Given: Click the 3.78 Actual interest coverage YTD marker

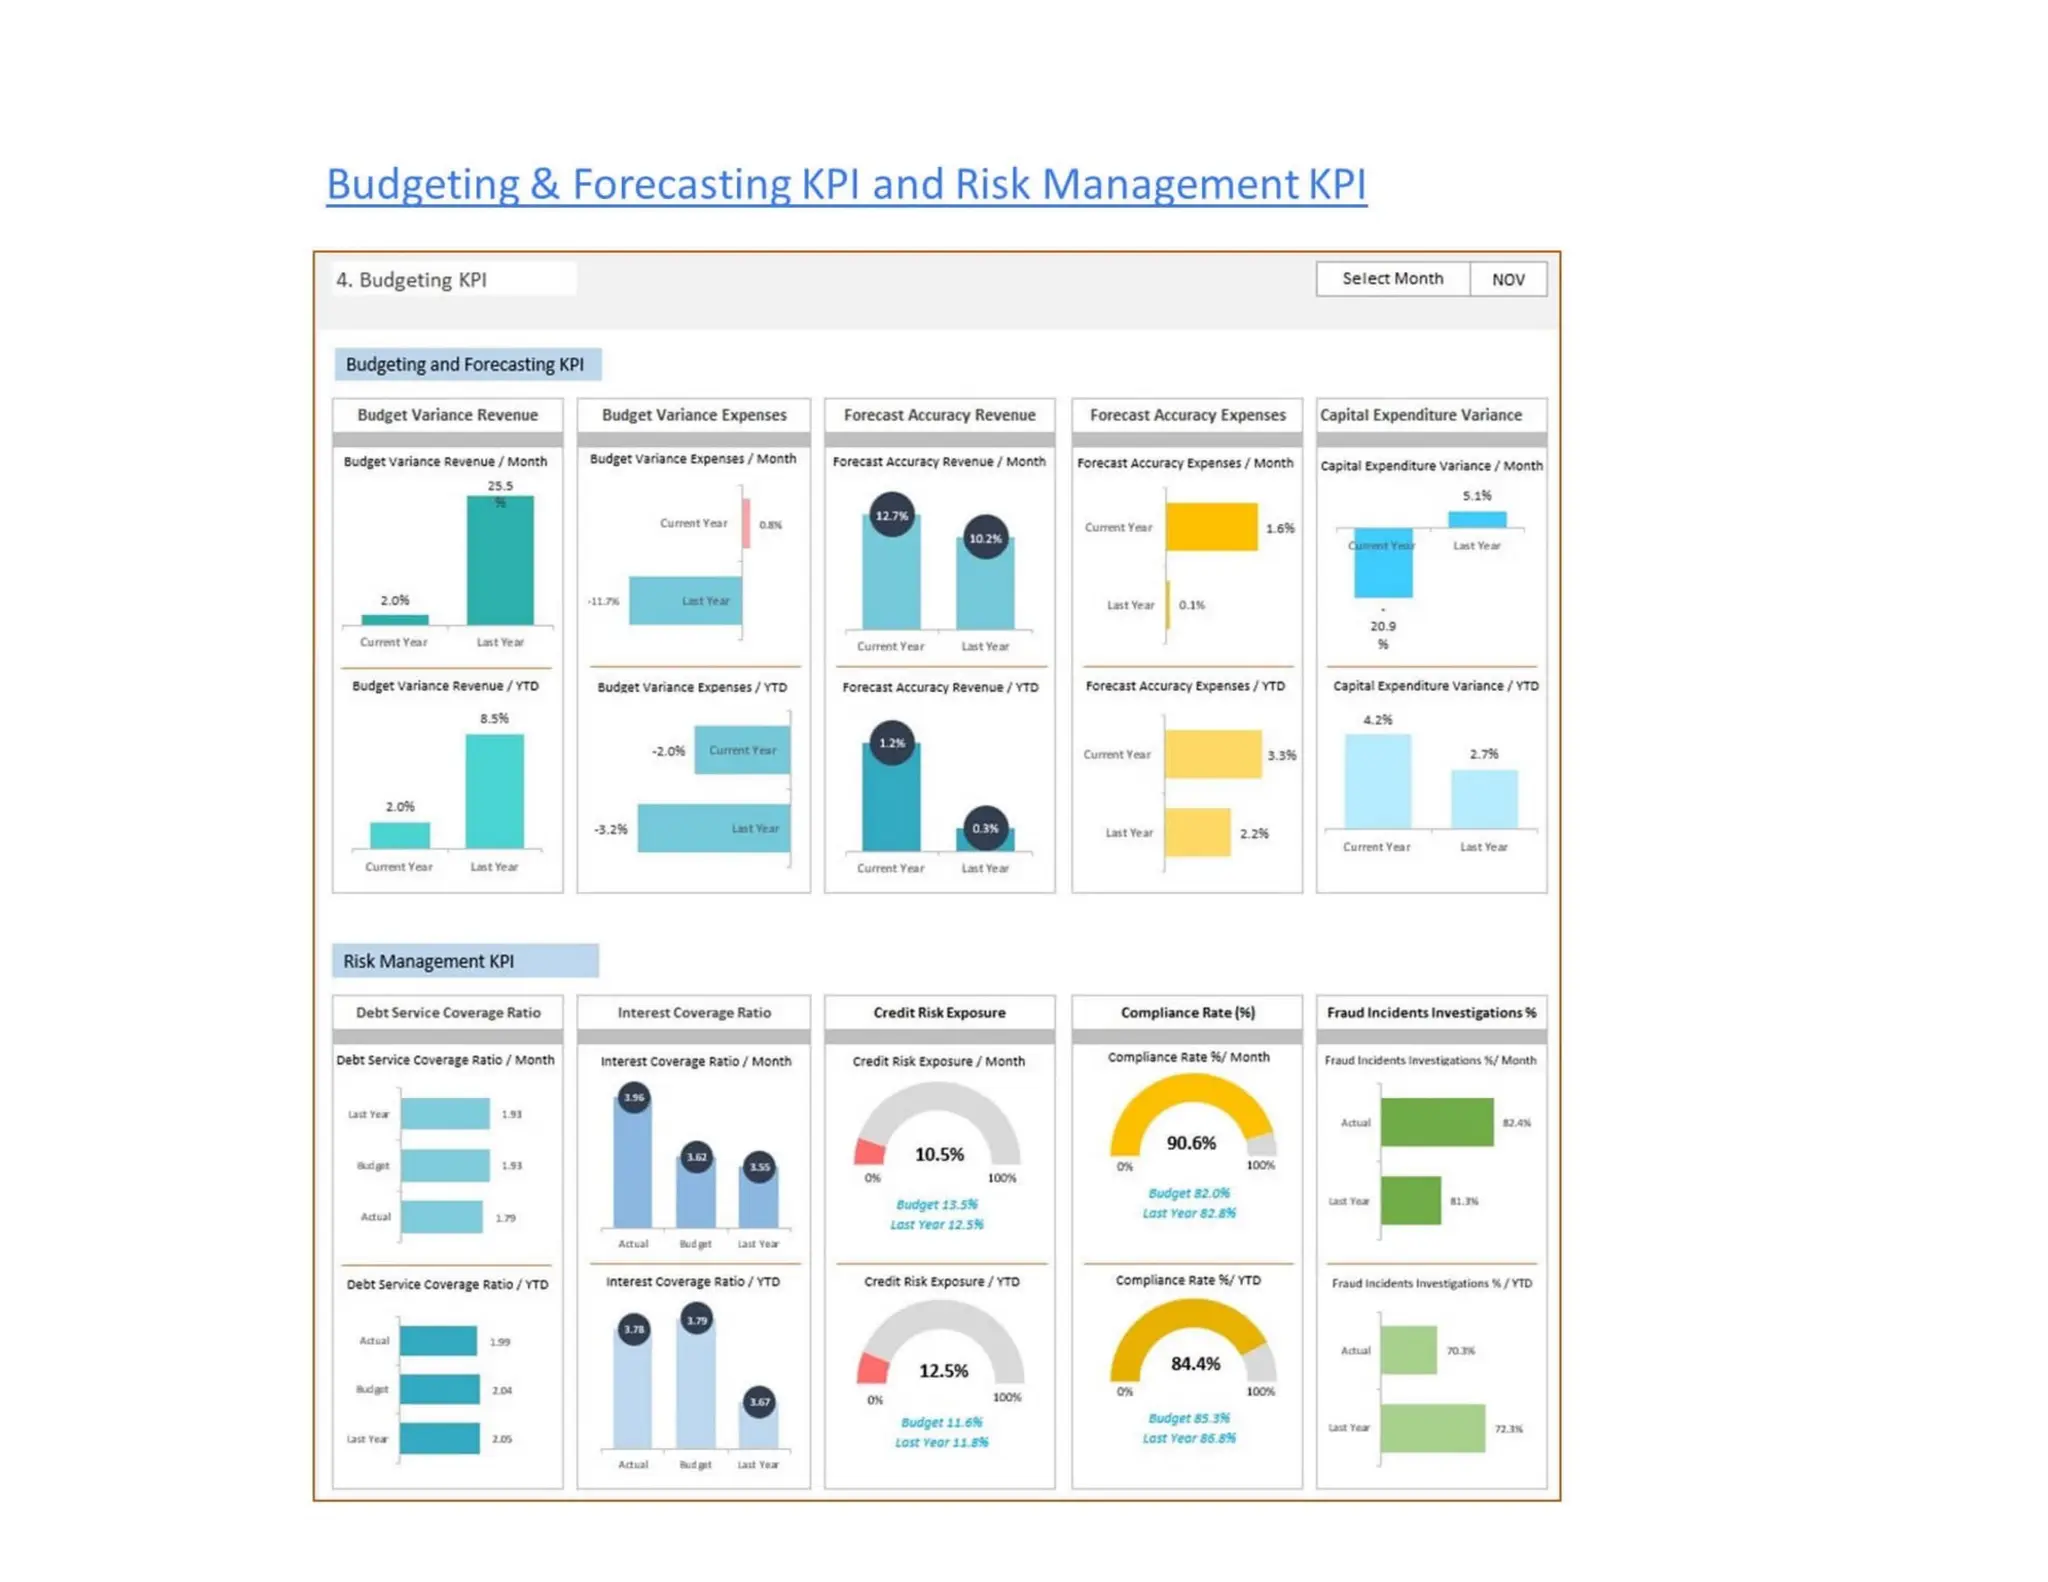Looking at the screenshot, I should point(634,1330).
